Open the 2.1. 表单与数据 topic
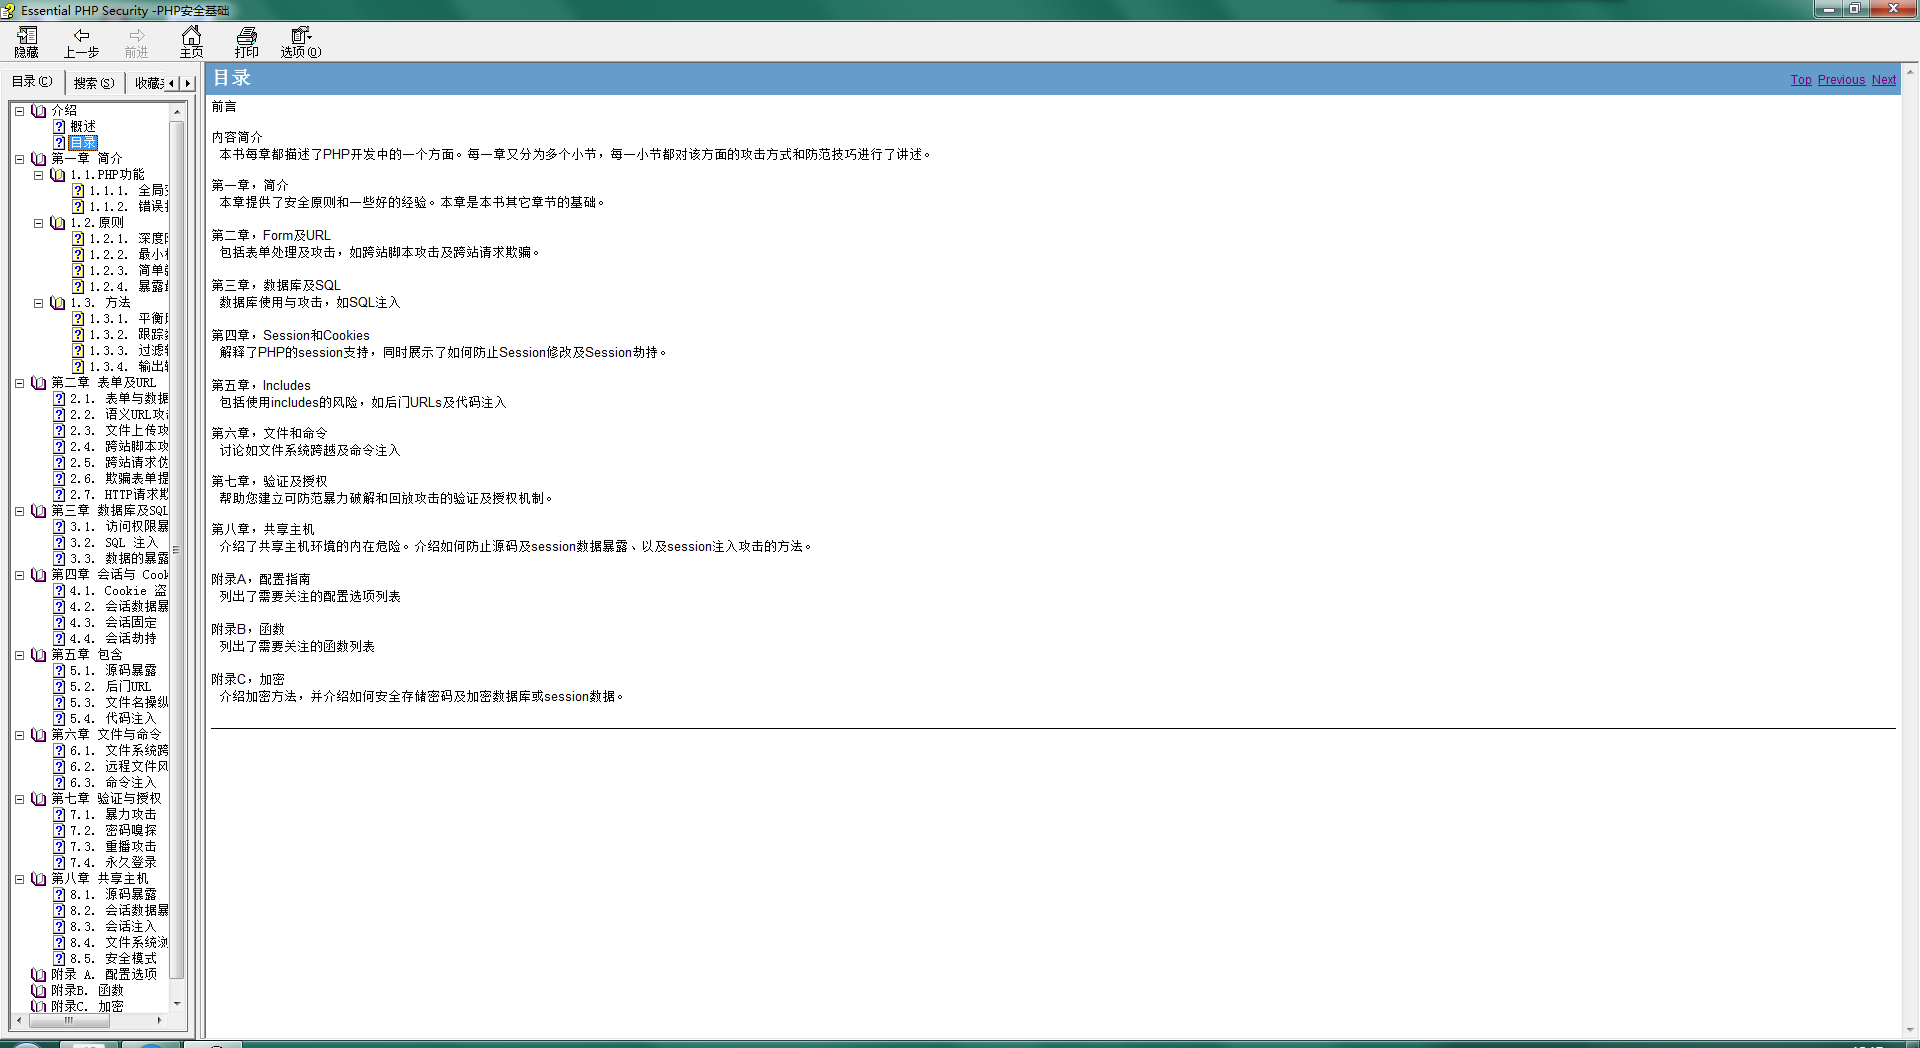This screenshot has height=1048, width=1920. [x=119, y=399]
